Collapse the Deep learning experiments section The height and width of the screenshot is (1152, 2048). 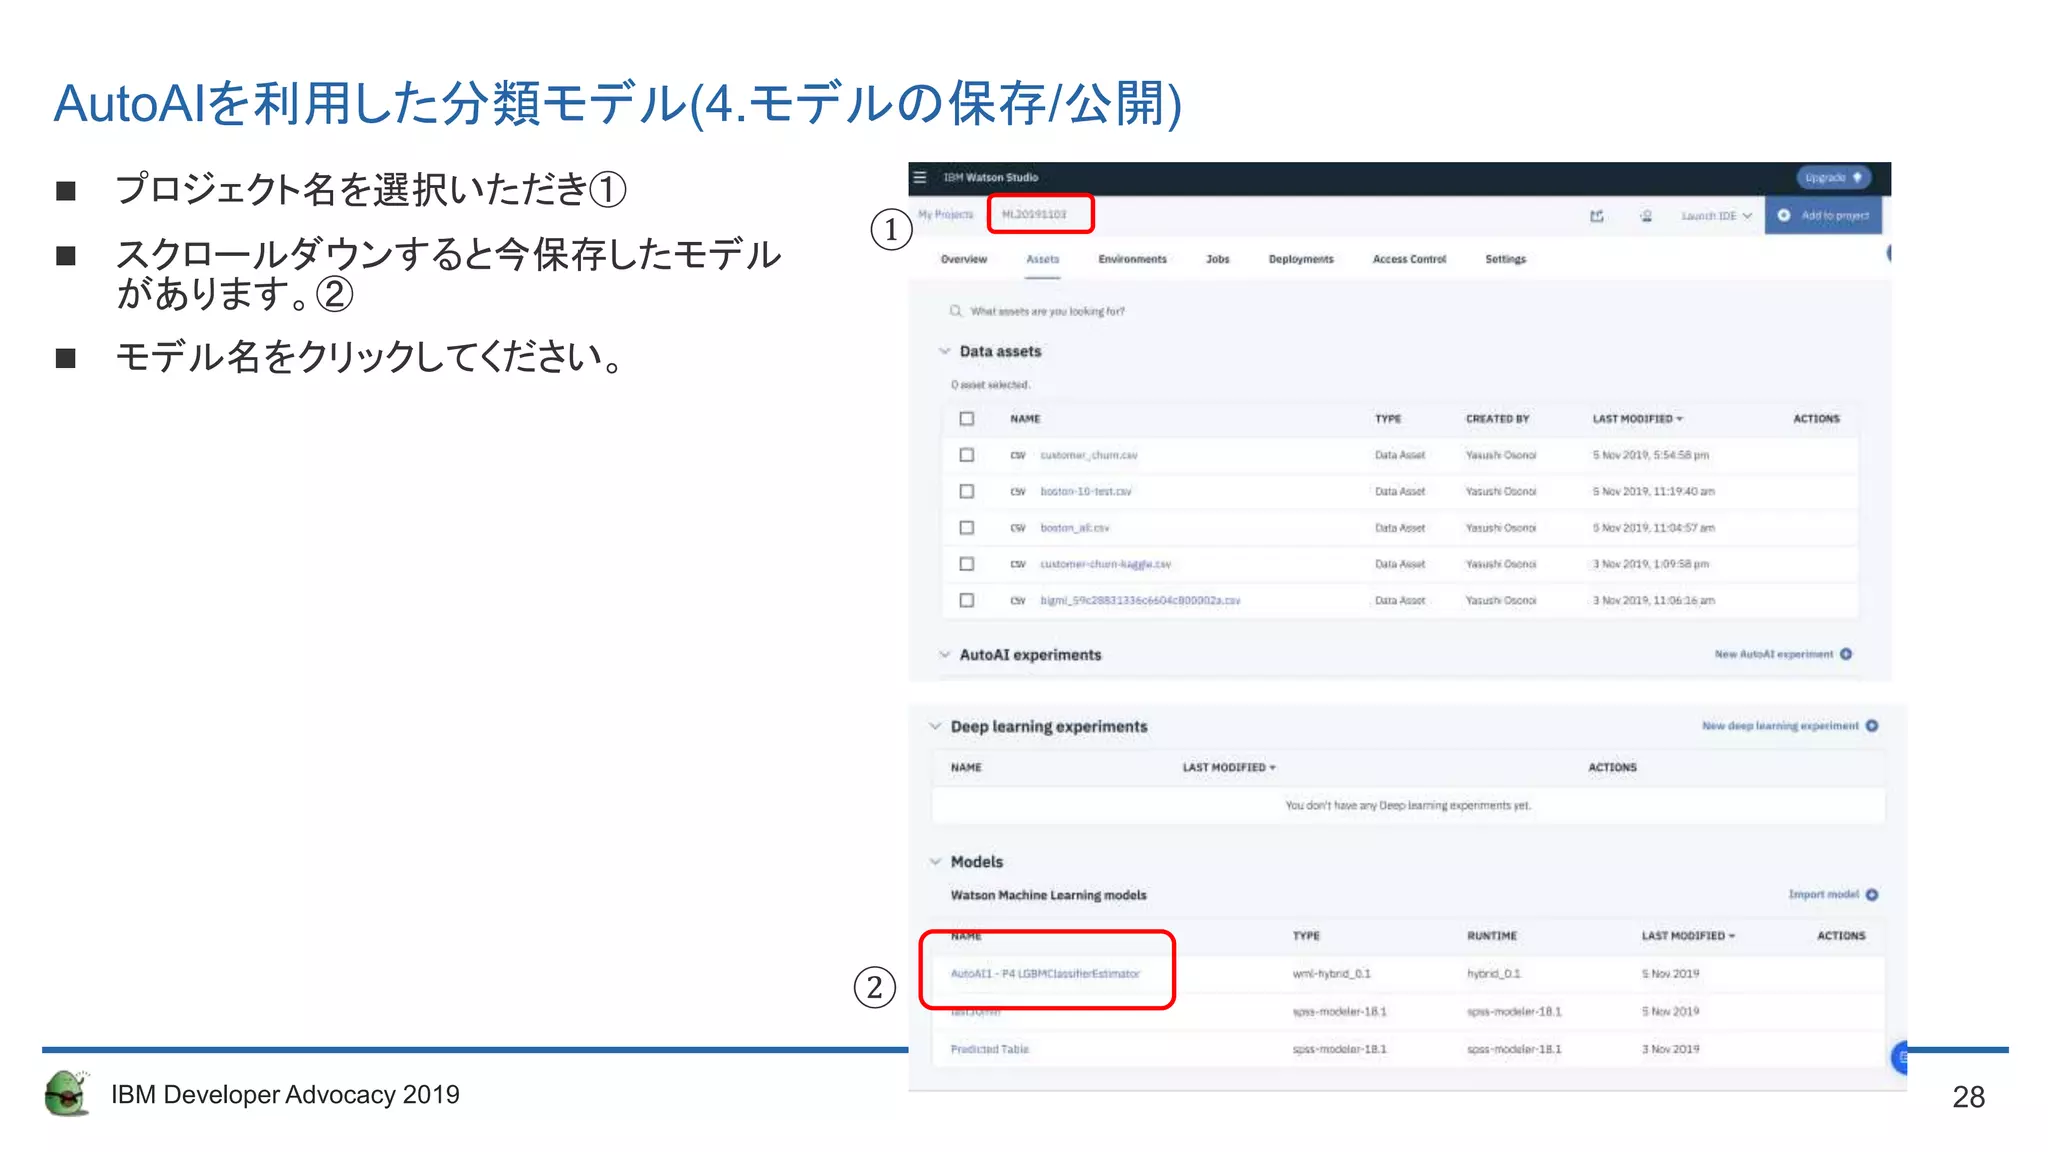[x=935, y=726]
